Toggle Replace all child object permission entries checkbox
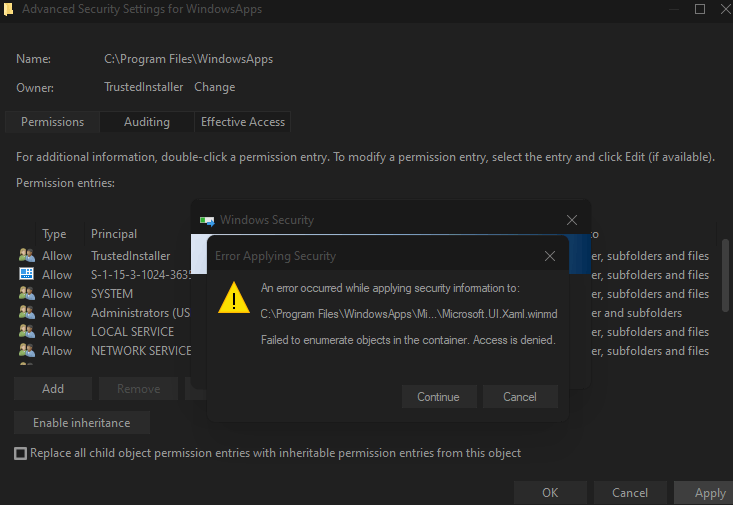This screenshot has height=505, width=733. pyautogui.click(x=21, y=454)
